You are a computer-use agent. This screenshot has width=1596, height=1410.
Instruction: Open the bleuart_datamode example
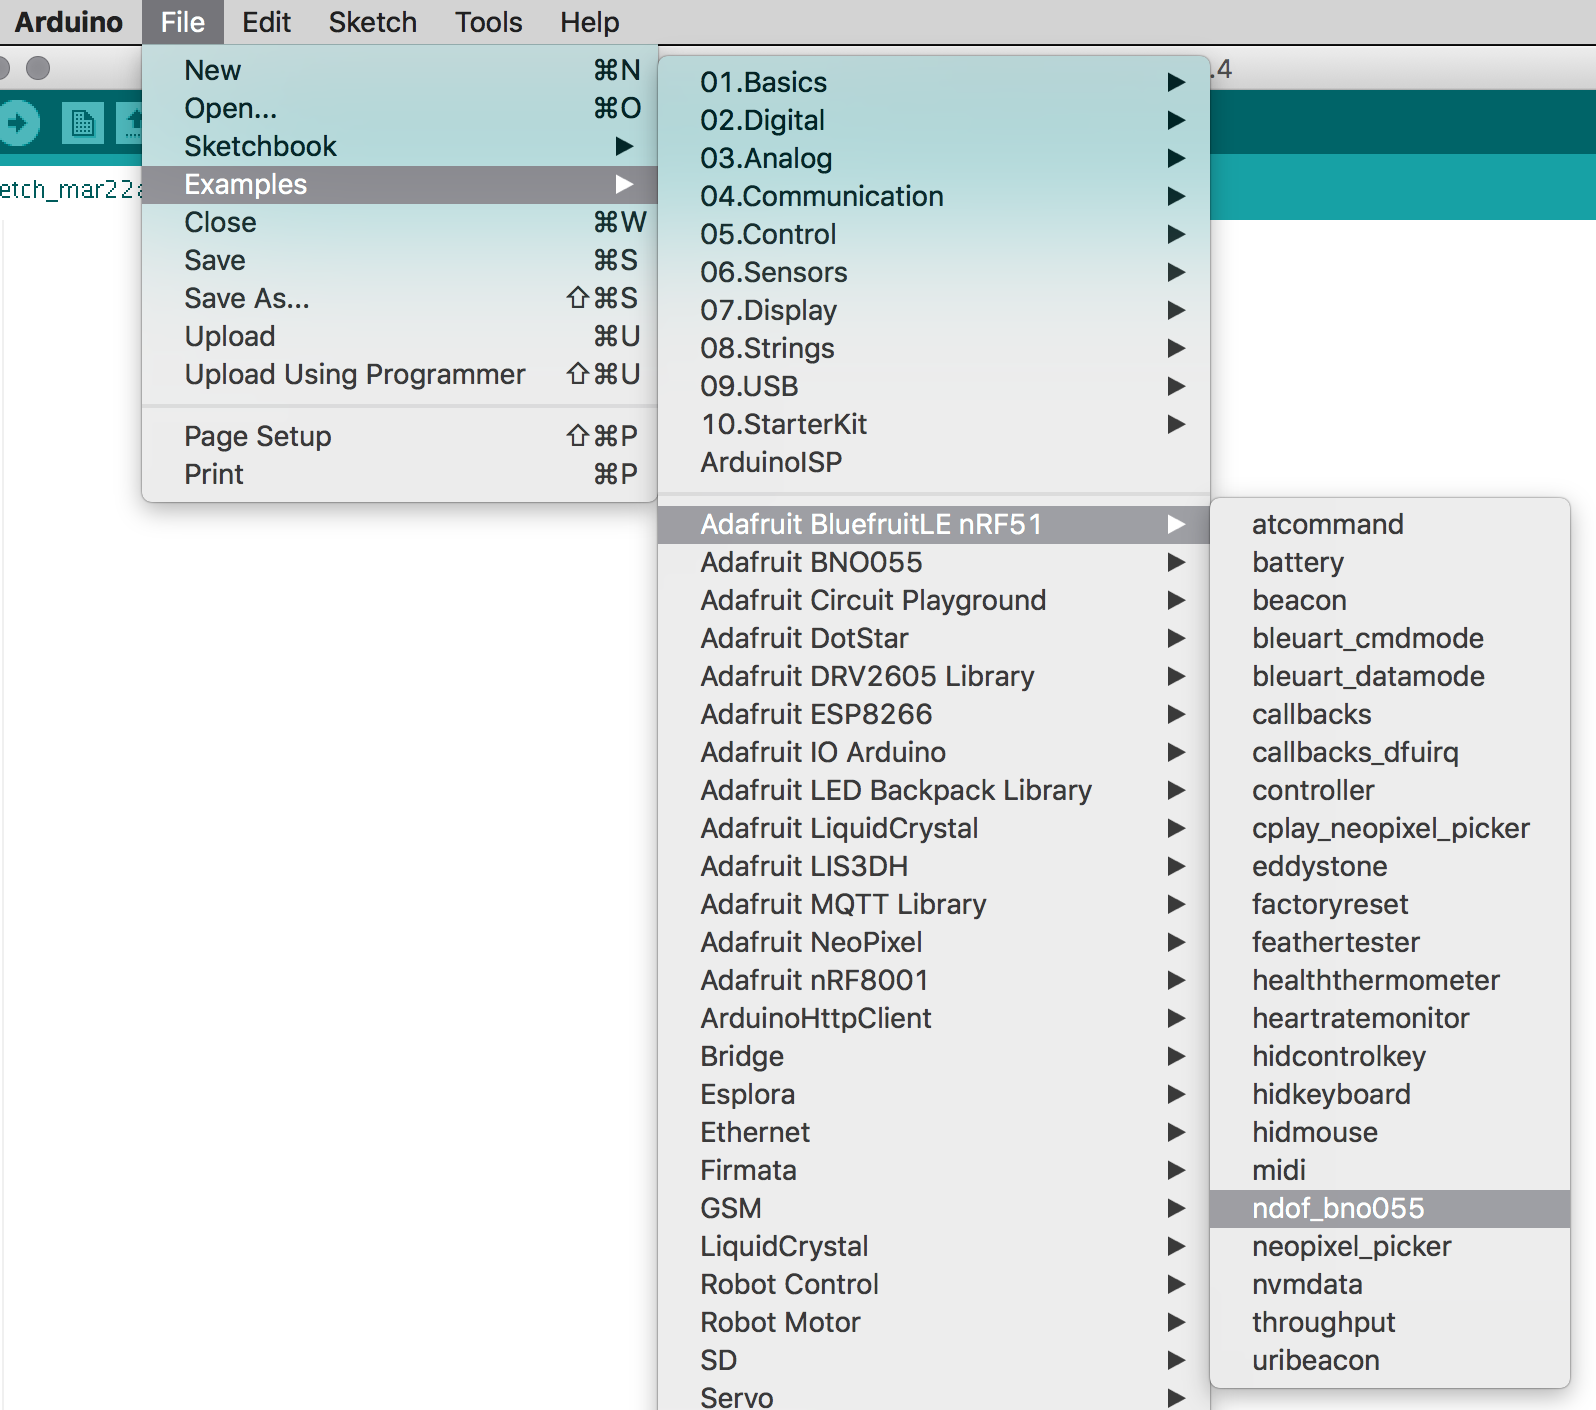[x=1390, y=676]
